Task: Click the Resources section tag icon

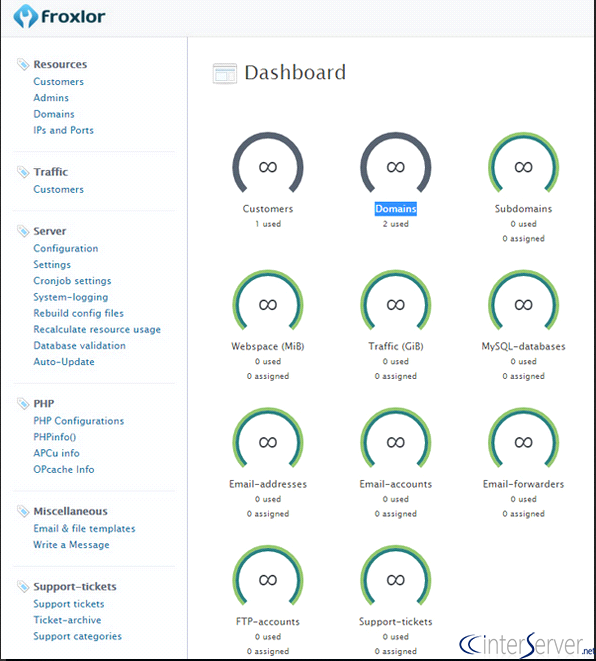Action: [23, 64]
